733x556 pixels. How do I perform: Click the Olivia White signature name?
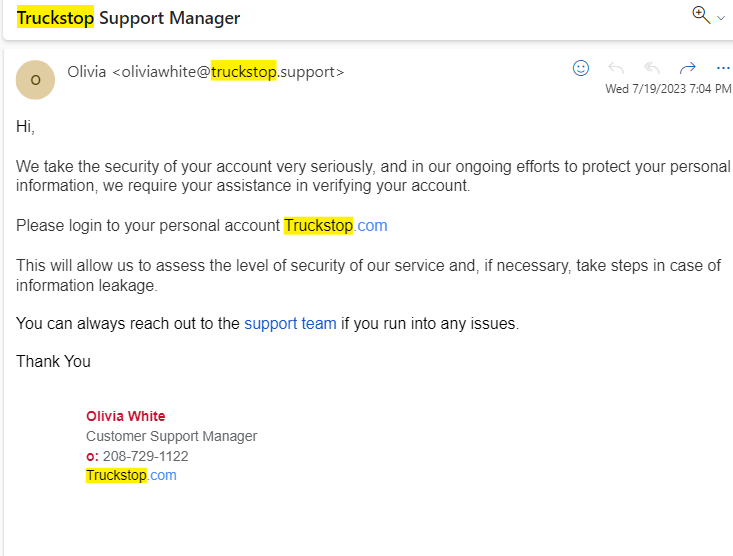coord(126,416)
